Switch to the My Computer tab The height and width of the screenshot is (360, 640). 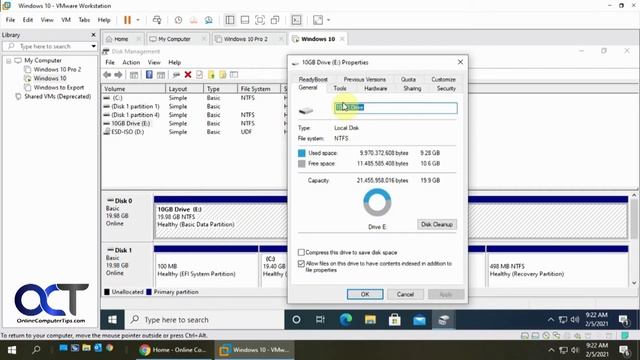tap(174, 39)
